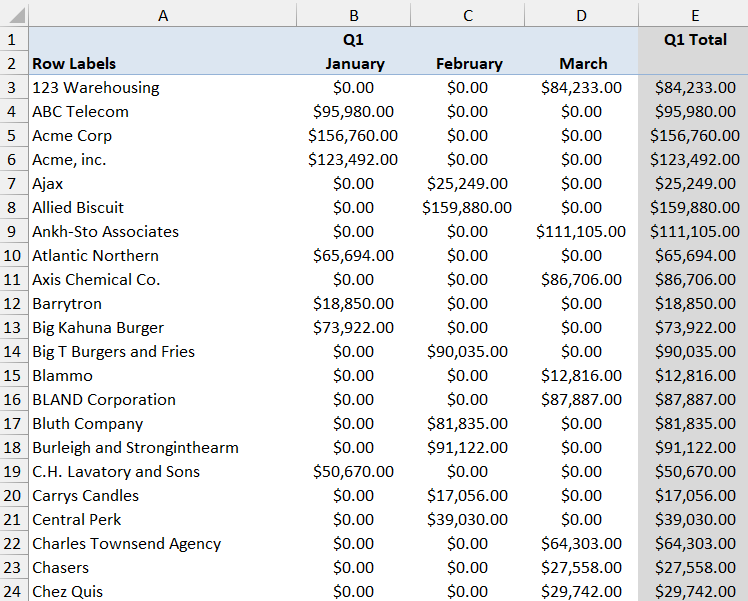Image resolution: width=748 pixels, height=601 pixels.
Task: Select the Ajax cell
Action: [x=163, y=184]
